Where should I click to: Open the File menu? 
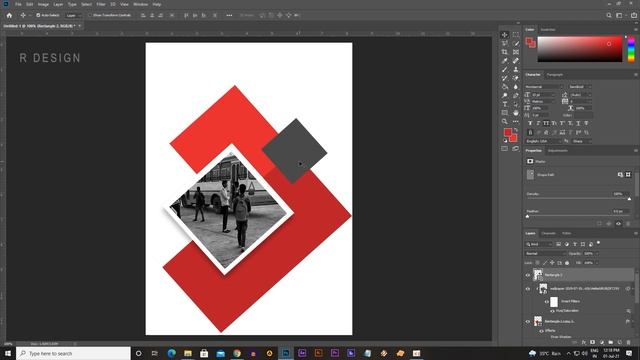coord(18,4)
